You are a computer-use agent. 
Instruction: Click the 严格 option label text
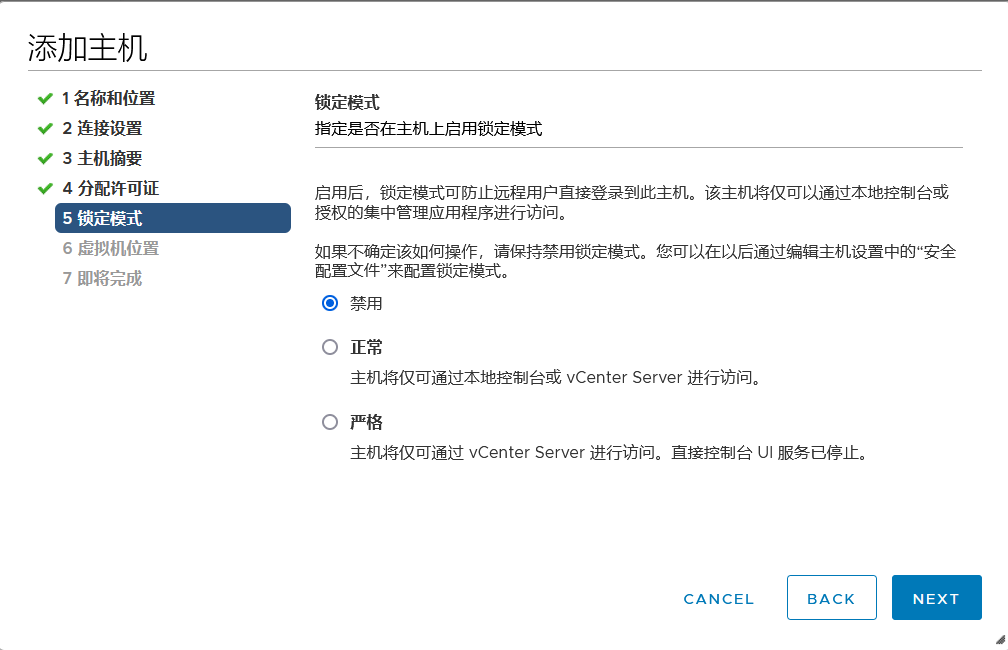pyautogui.click(x=366, y=422)
